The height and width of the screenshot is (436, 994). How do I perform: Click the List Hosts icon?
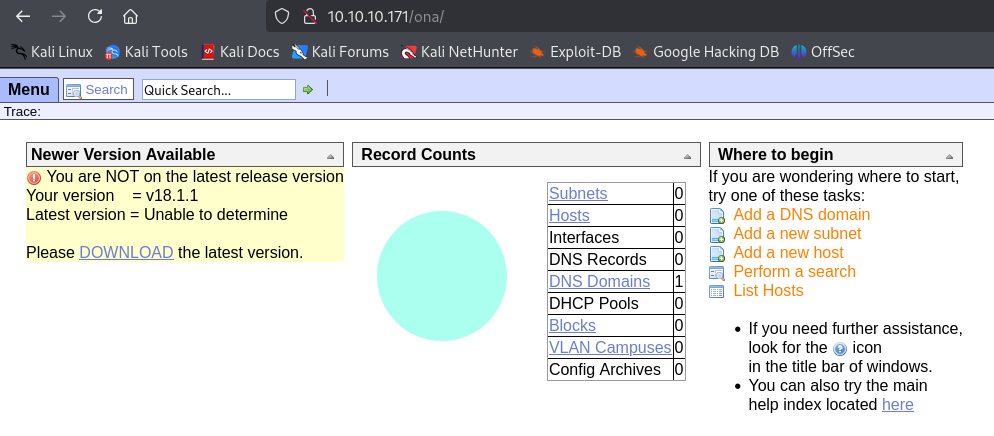pos(716,291)
